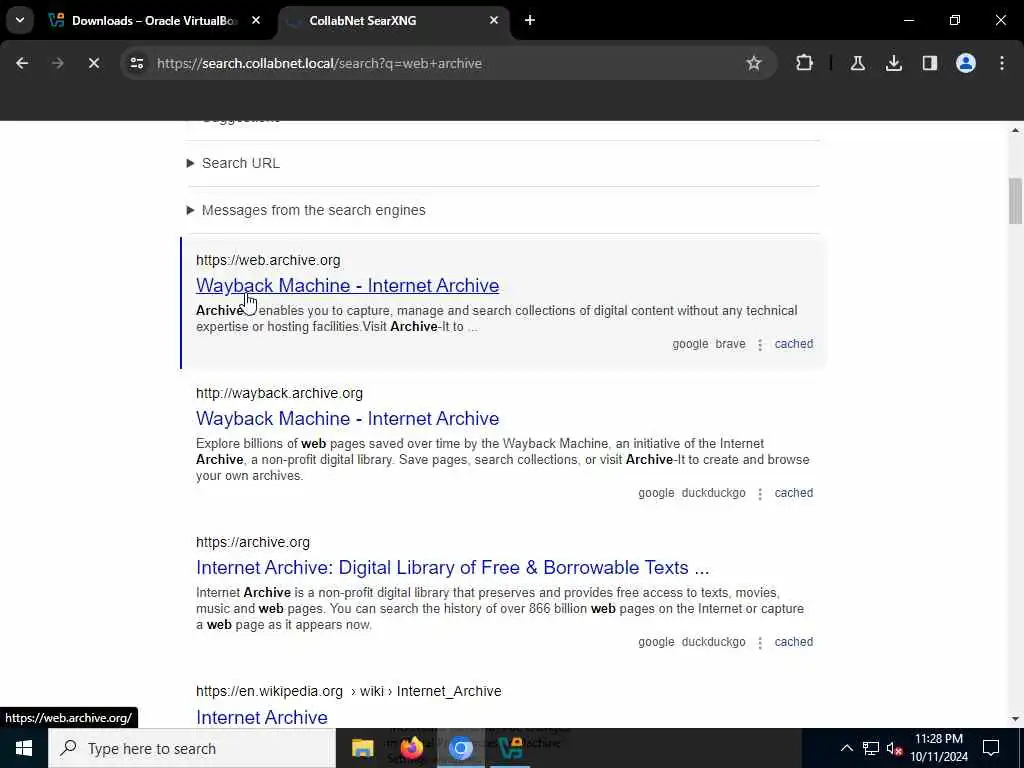Open the tab search dropdown arrow
This screenshot has width=1024, height=768.
[x=20, y=20]
